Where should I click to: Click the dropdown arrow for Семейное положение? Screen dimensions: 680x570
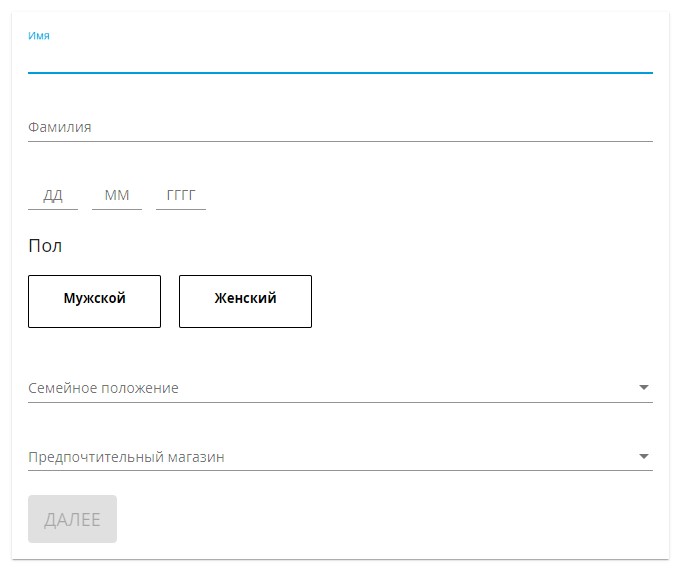(x=644, y=387)
